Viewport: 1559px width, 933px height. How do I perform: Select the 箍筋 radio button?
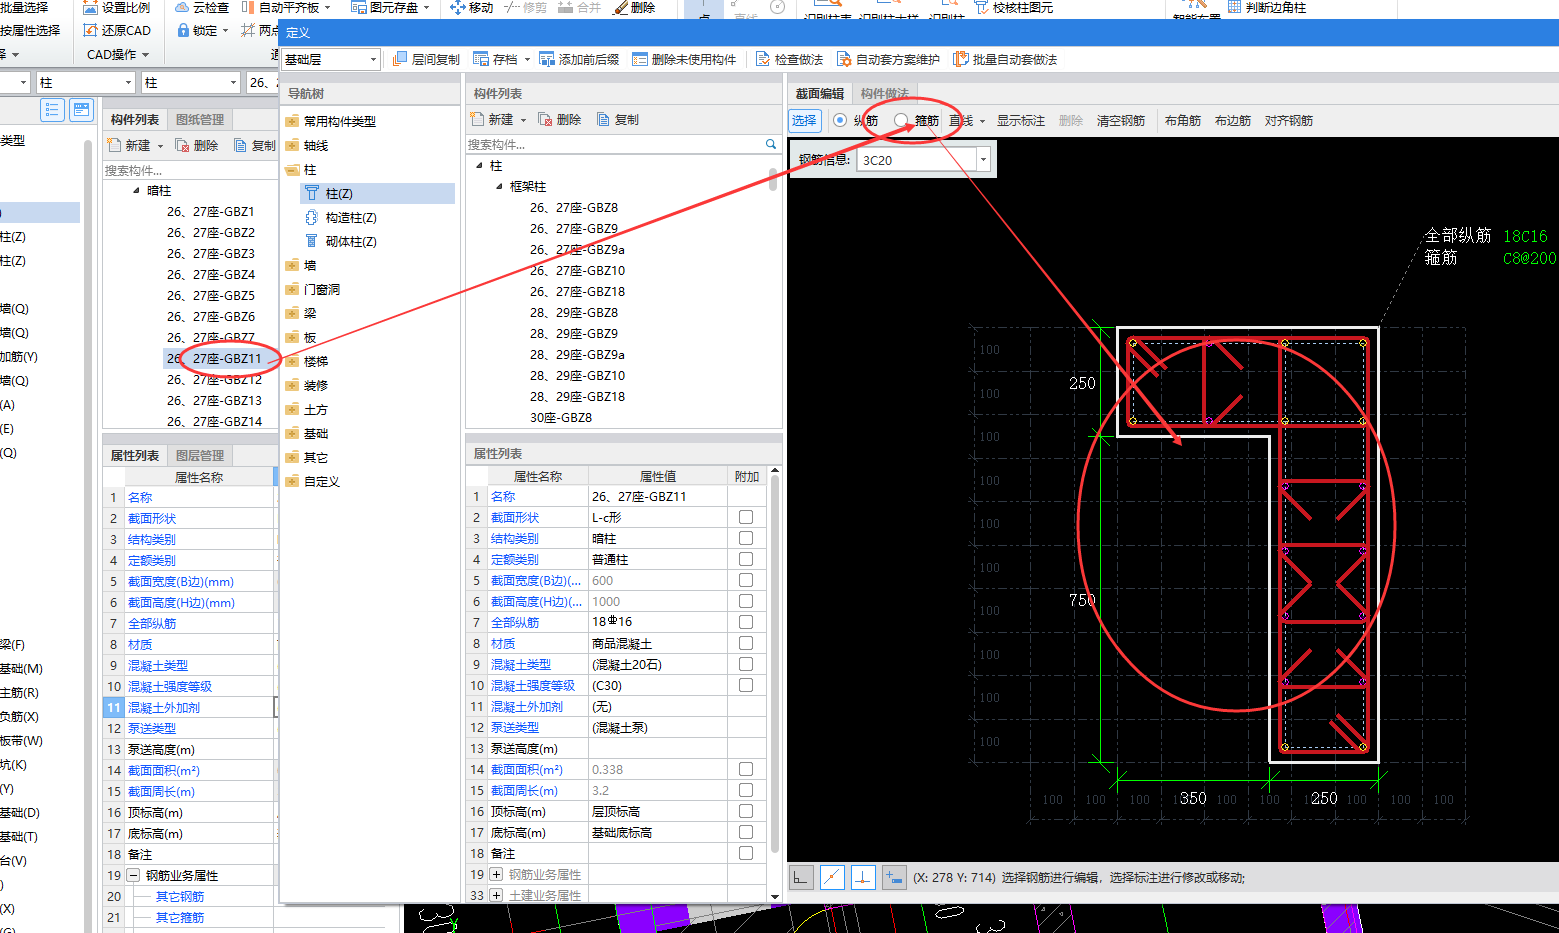(x=901, y=120)
